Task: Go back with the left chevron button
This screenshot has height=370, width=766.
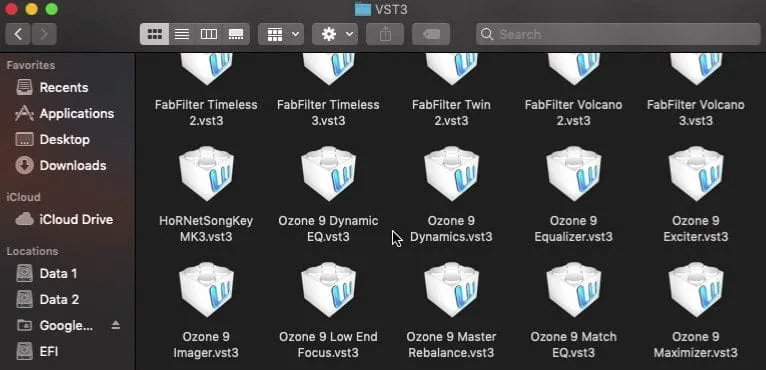Action: pyautogui.click(x=19, y=34)
